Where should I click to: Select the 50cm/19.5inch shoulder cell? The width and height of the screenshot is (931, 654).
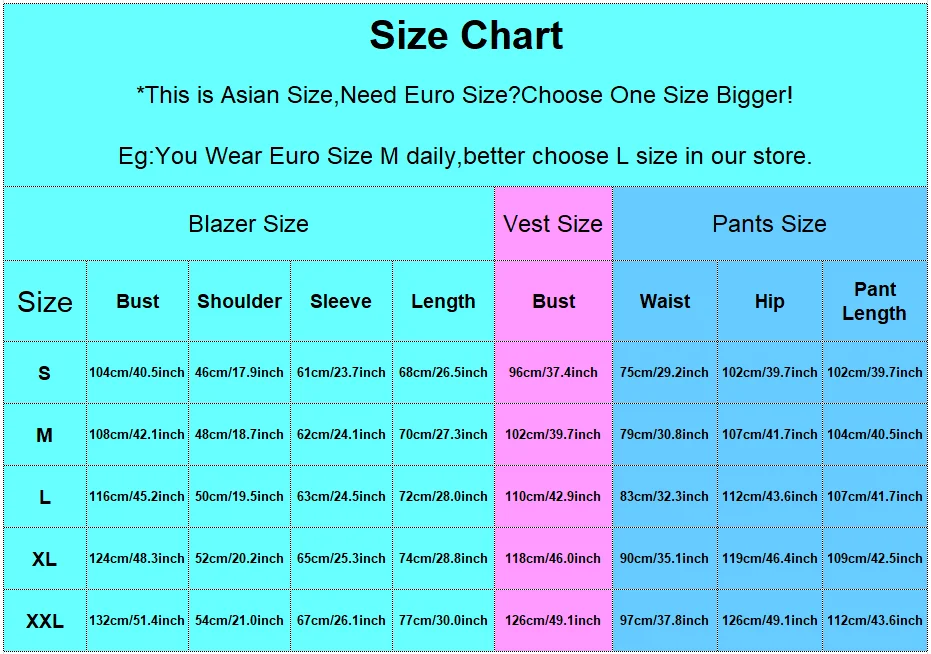(239, 496)
